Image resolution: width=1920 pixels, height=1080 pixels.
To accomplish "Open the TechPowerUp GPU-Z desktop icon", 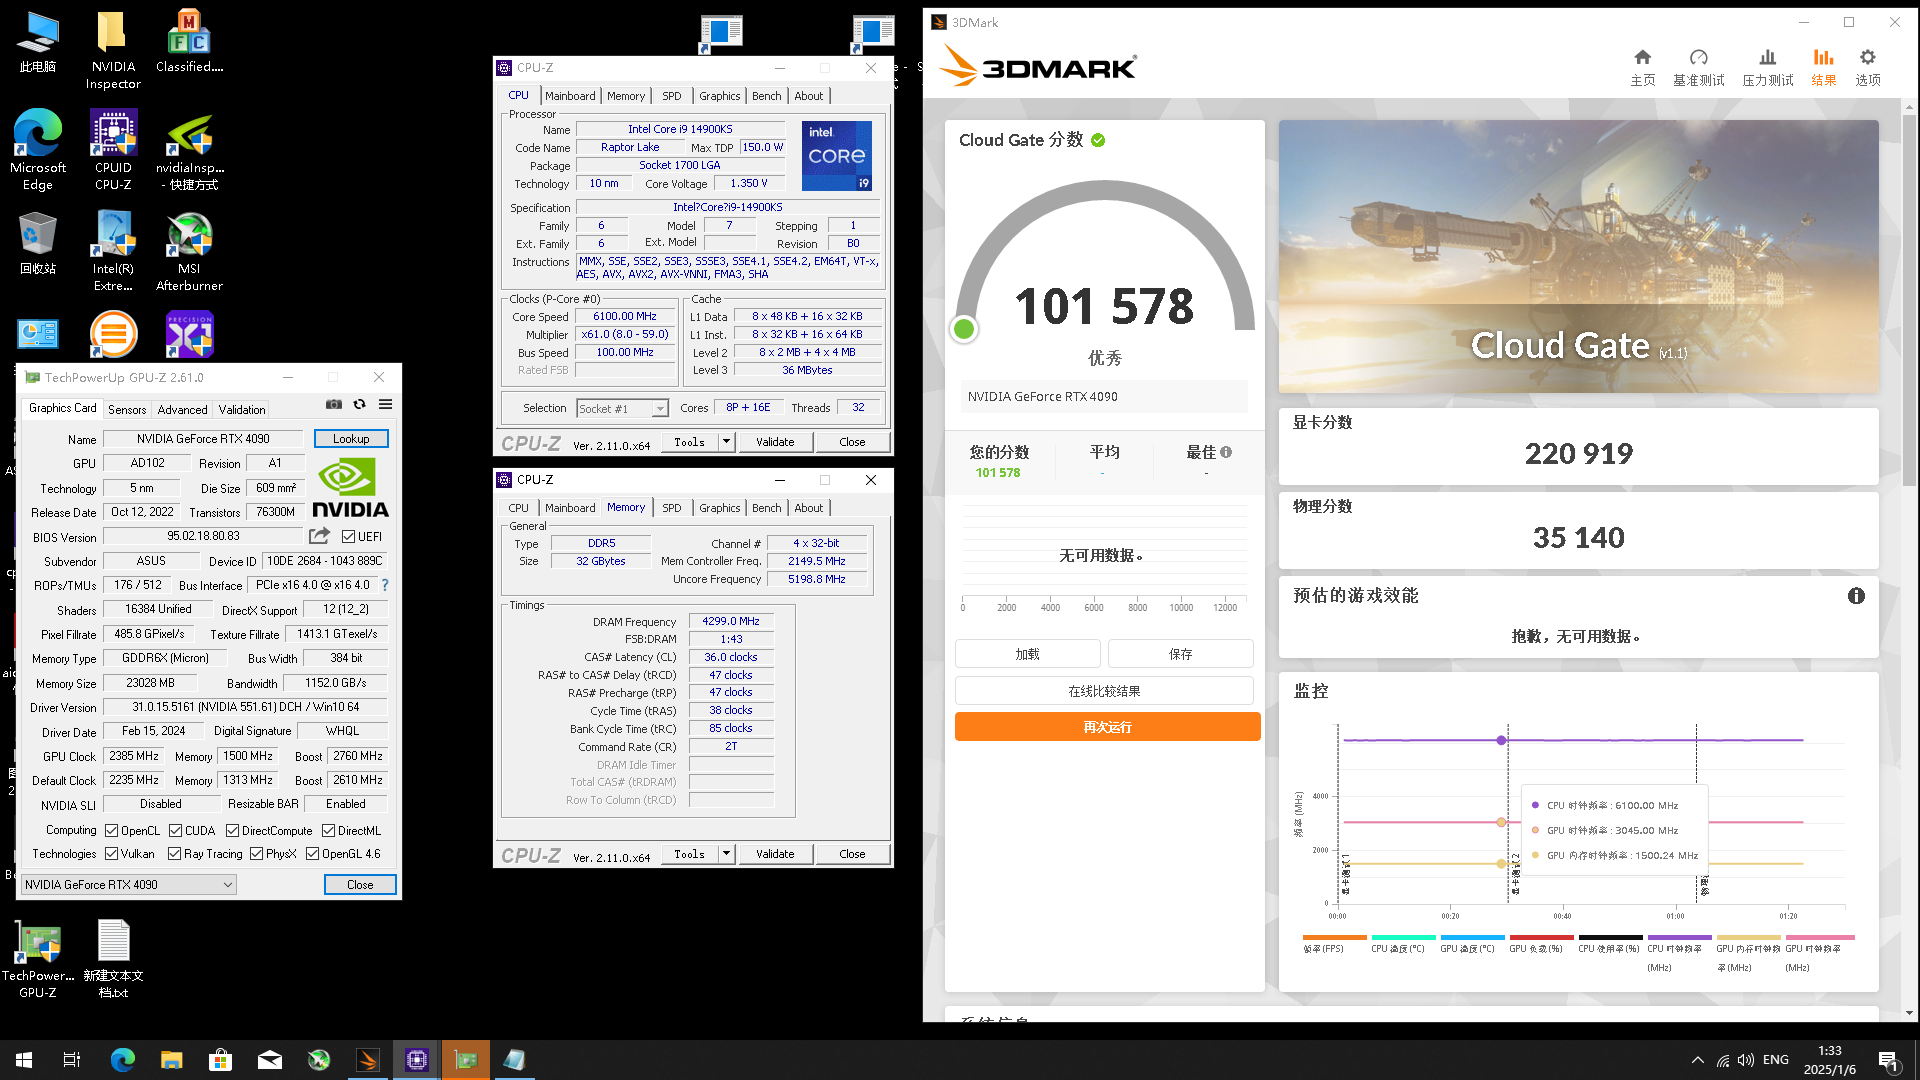I will pyautogui.click(x=38, y=960).
